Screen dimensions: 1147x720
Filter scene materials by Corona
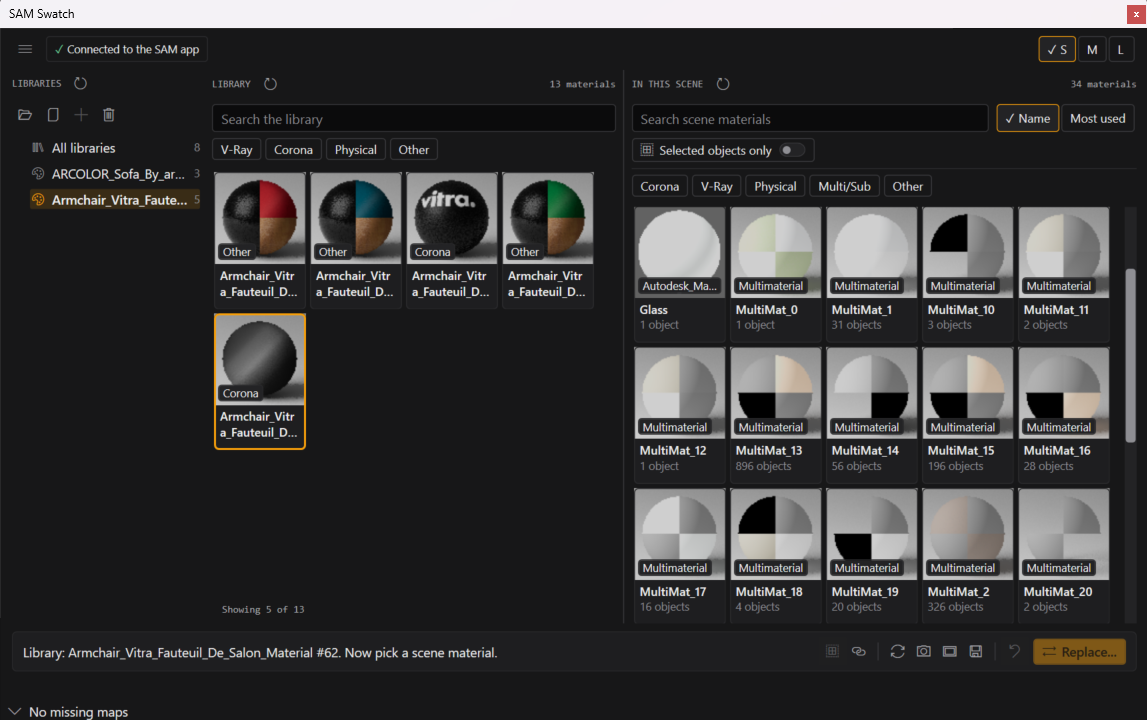coord(660,187)
